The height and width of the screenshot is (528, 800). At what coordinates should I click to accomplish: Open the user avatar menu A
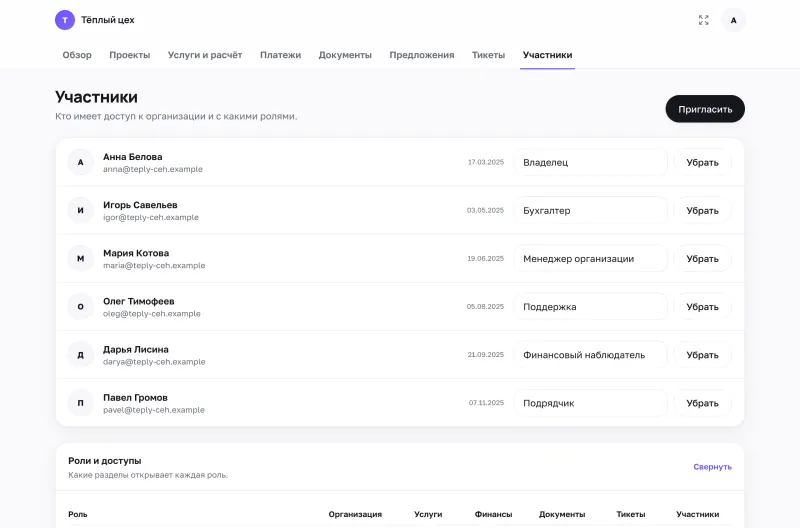pos(733,20)
